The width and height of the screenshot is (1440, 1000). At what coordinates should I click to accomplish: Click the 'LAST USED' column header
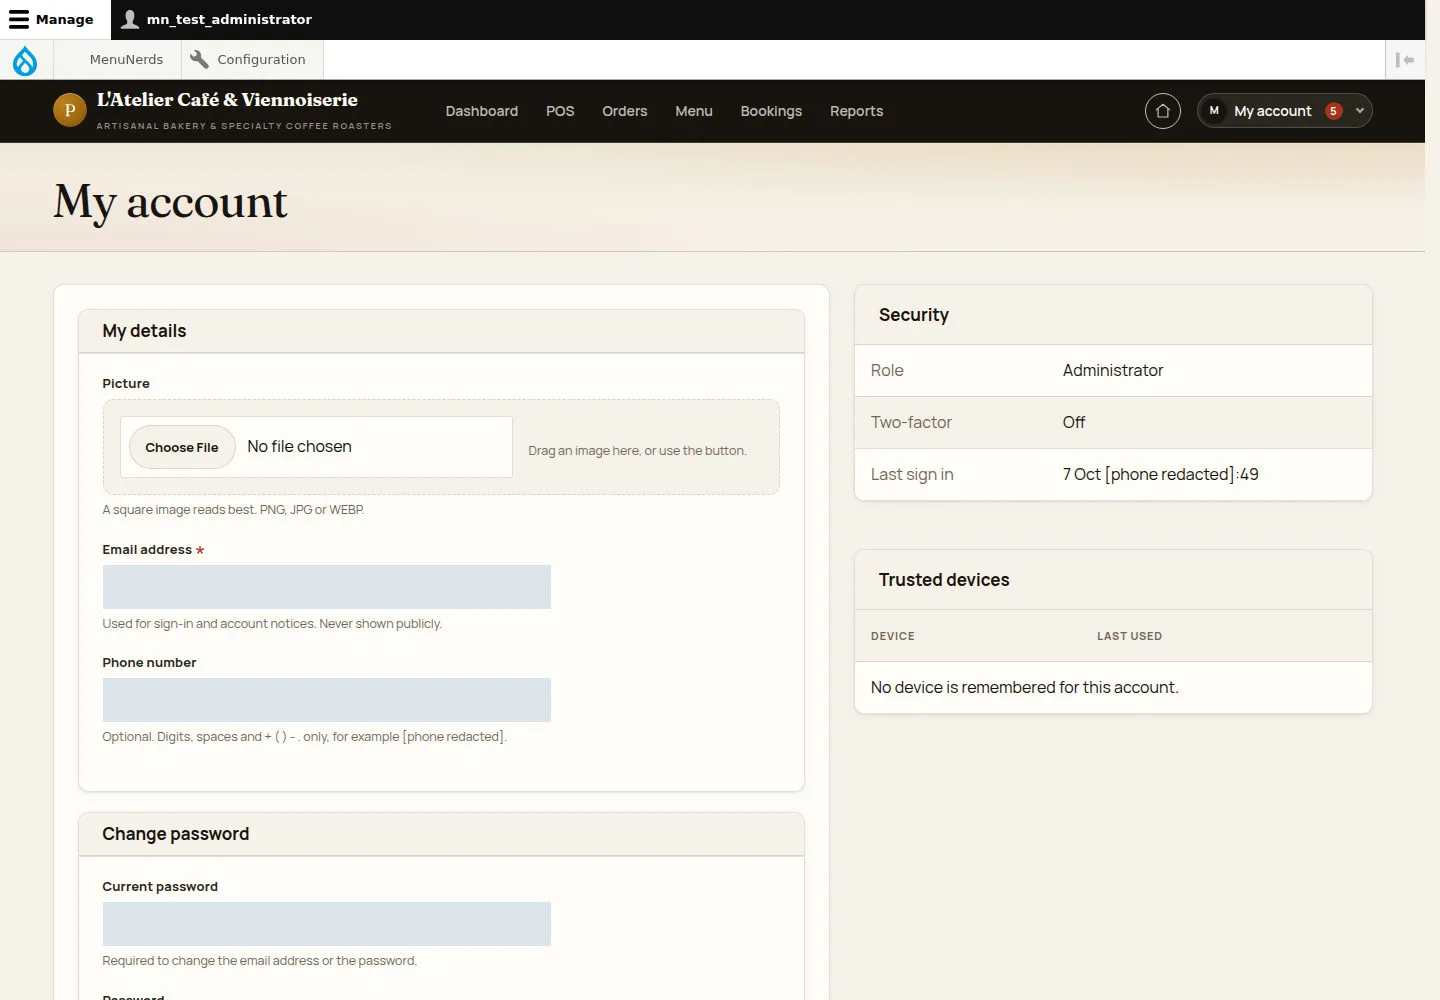1129,636
